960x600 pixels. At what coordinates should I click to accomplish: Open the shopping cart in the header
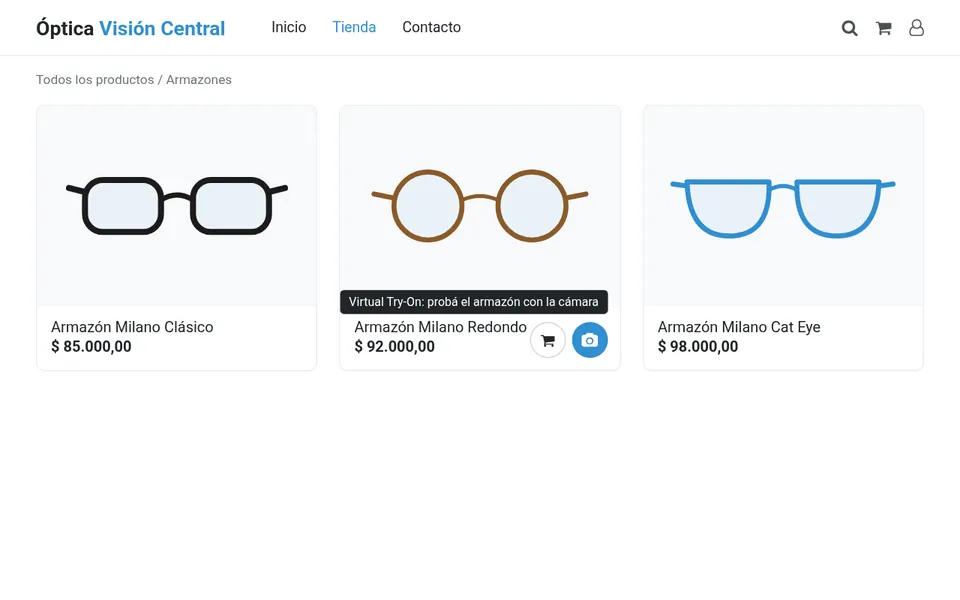[883, 28]
